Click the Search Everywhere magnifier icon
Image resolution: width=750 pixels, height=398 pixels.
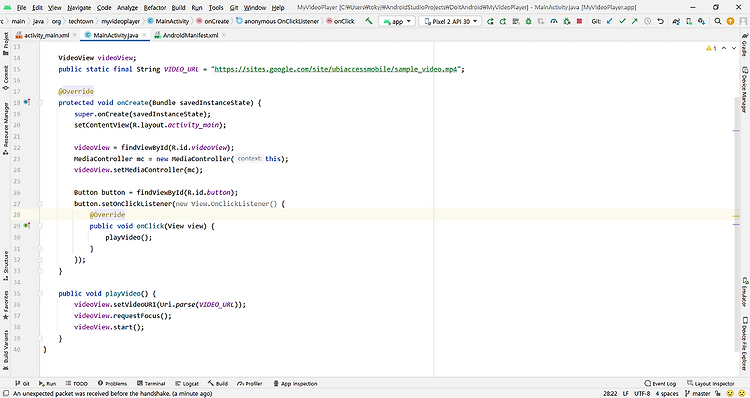(718, 21)
